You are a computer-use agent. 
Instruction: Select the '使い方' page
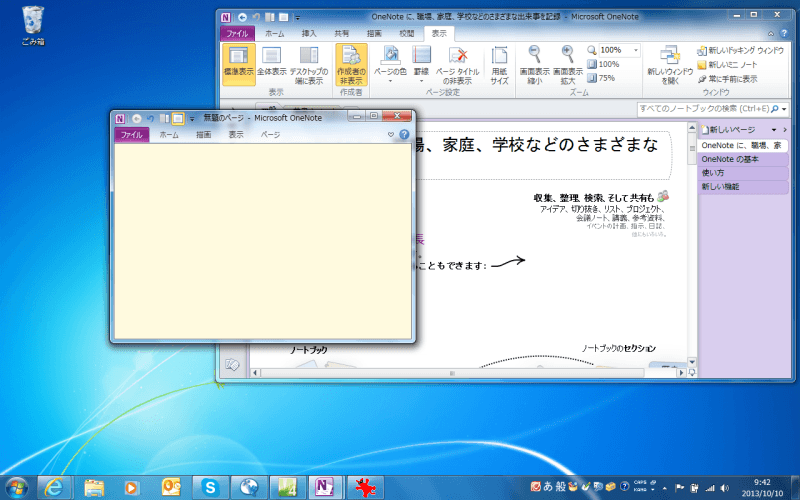point(743,173)
